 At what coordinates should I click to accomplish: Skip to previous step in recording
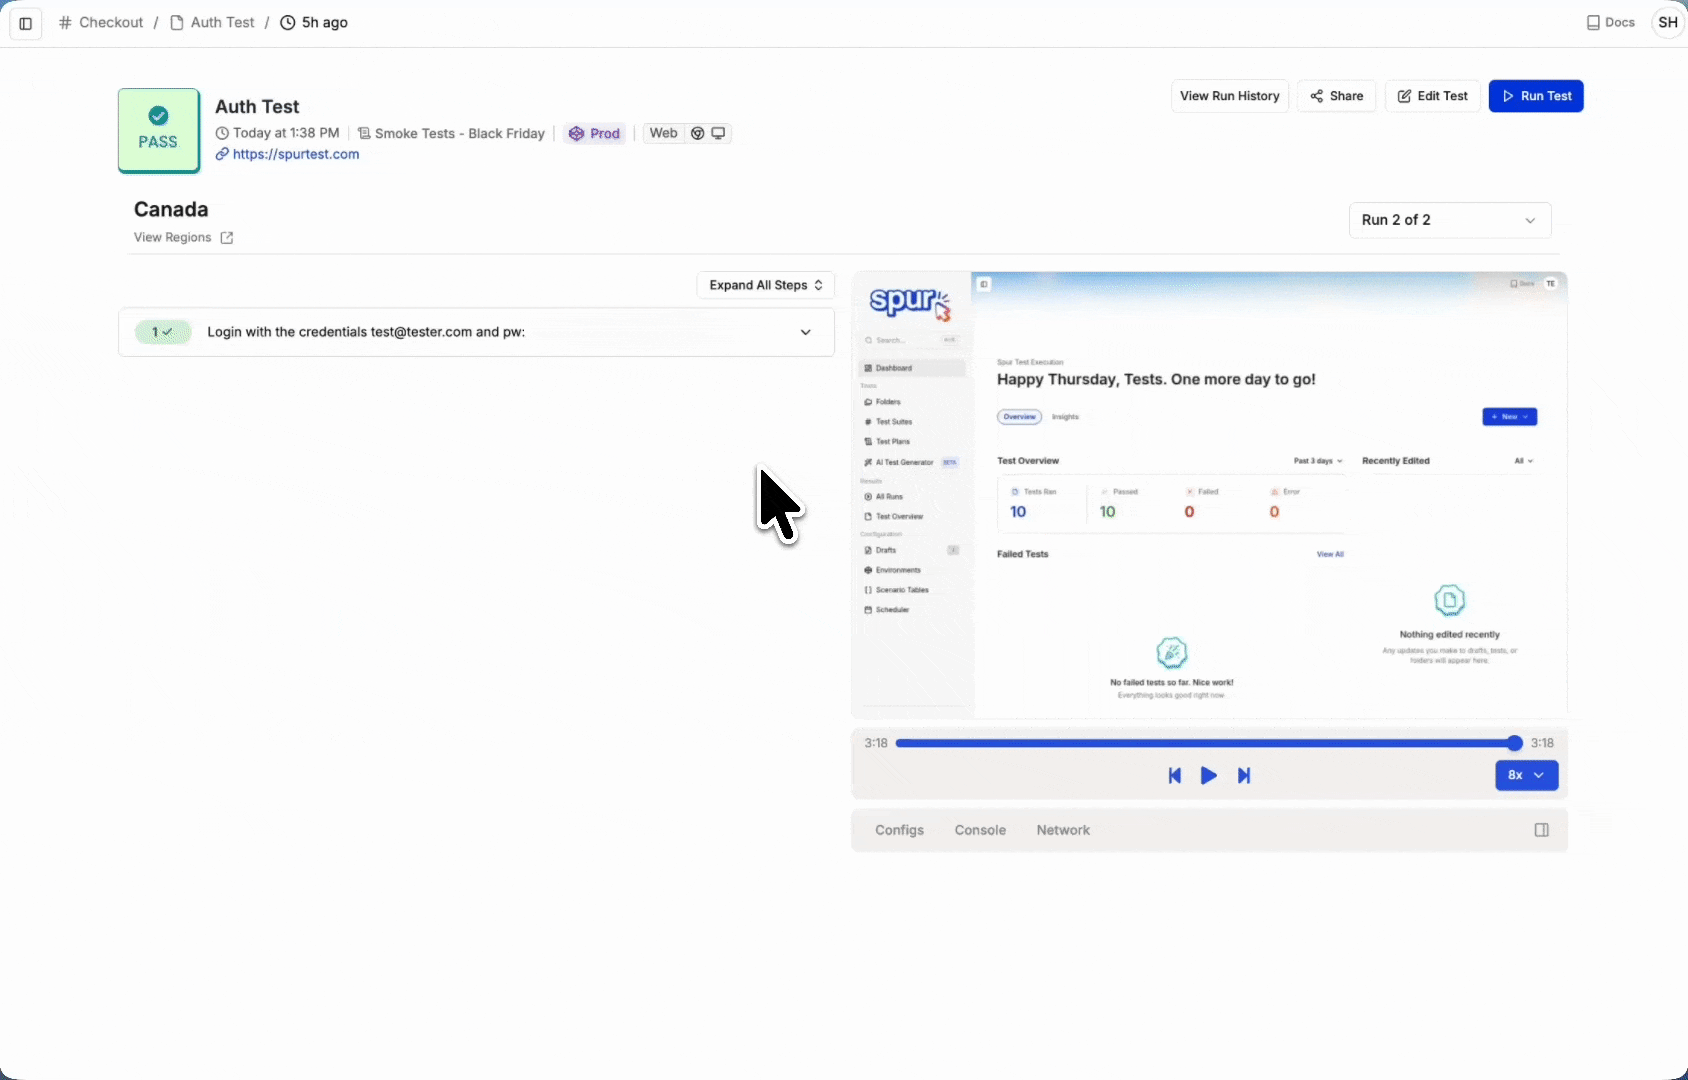(x=1175, y=775)
